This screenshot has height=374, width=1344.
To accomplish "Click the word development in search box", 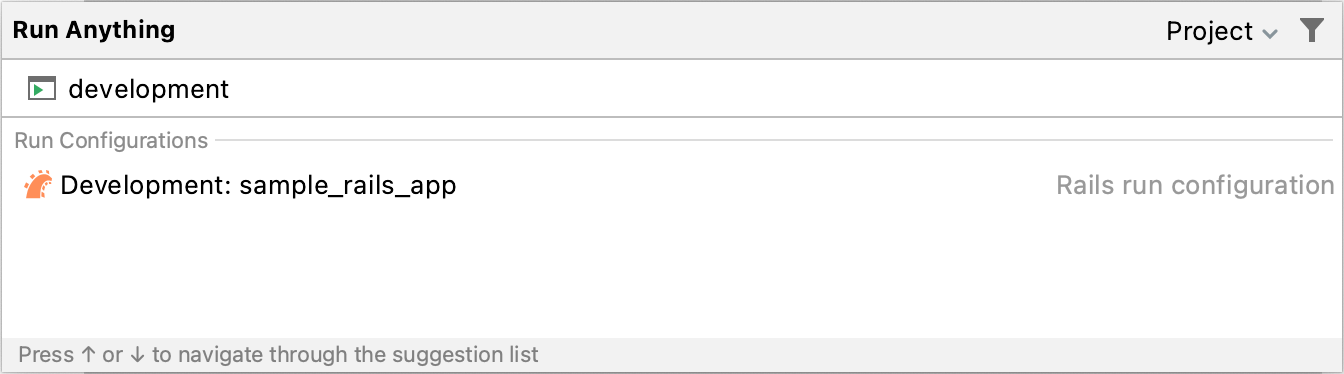I will pyautogui.click(x=148, y=89).
